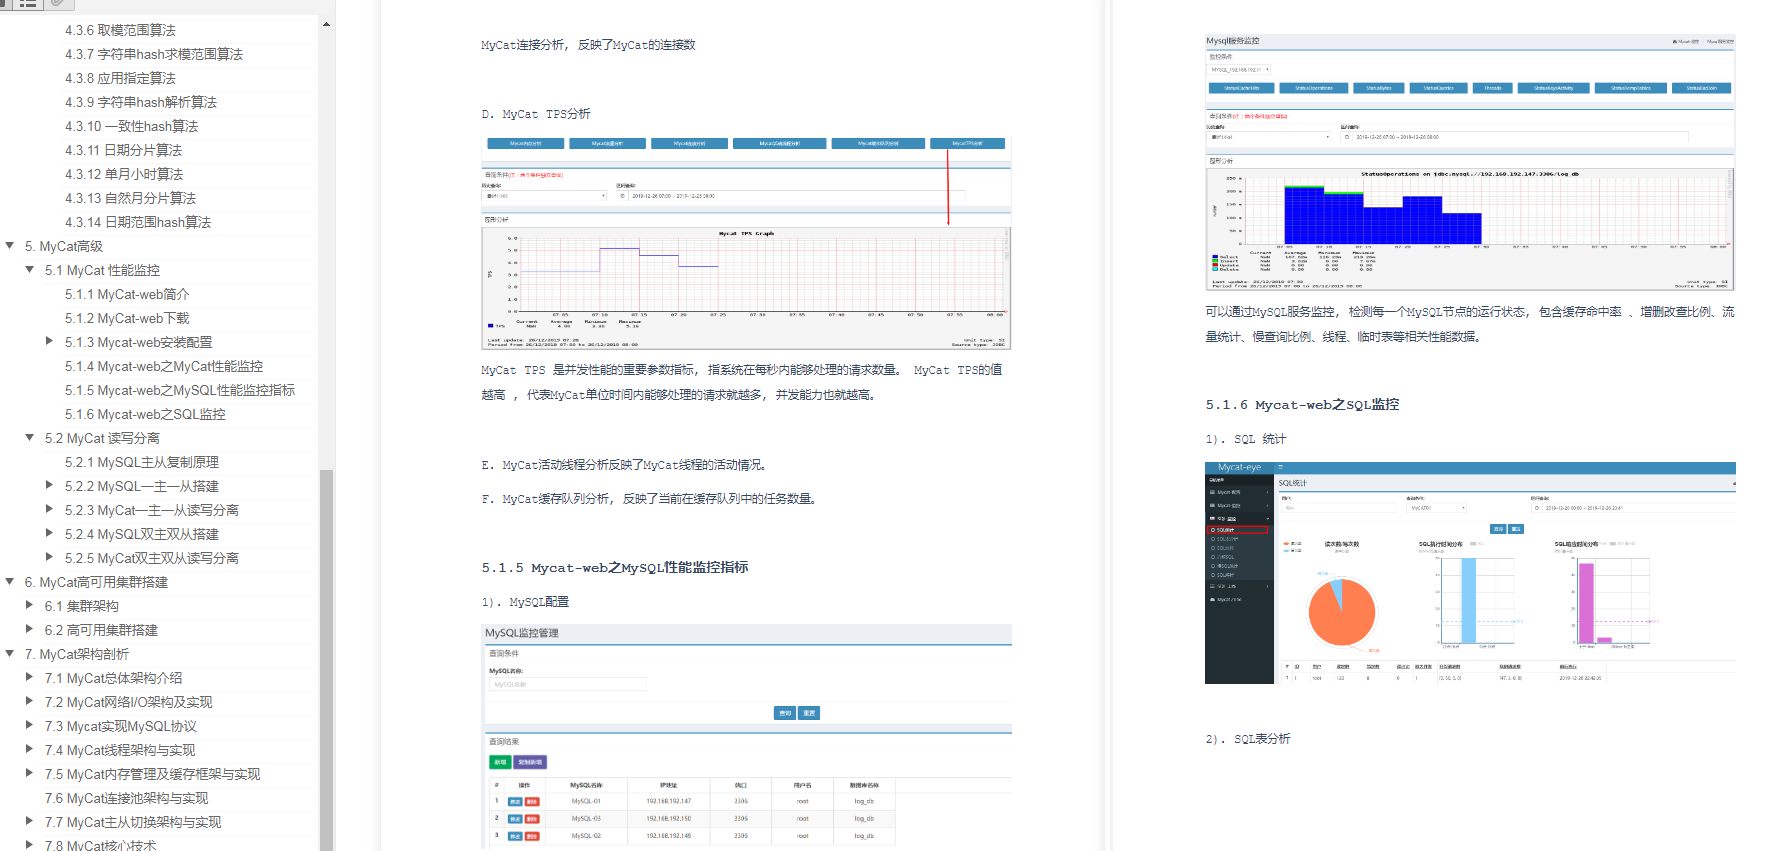The image size is (1784, 851).
Task: Go to 6.1 集群架构 bookmark
Action: (x=82, y=606)
